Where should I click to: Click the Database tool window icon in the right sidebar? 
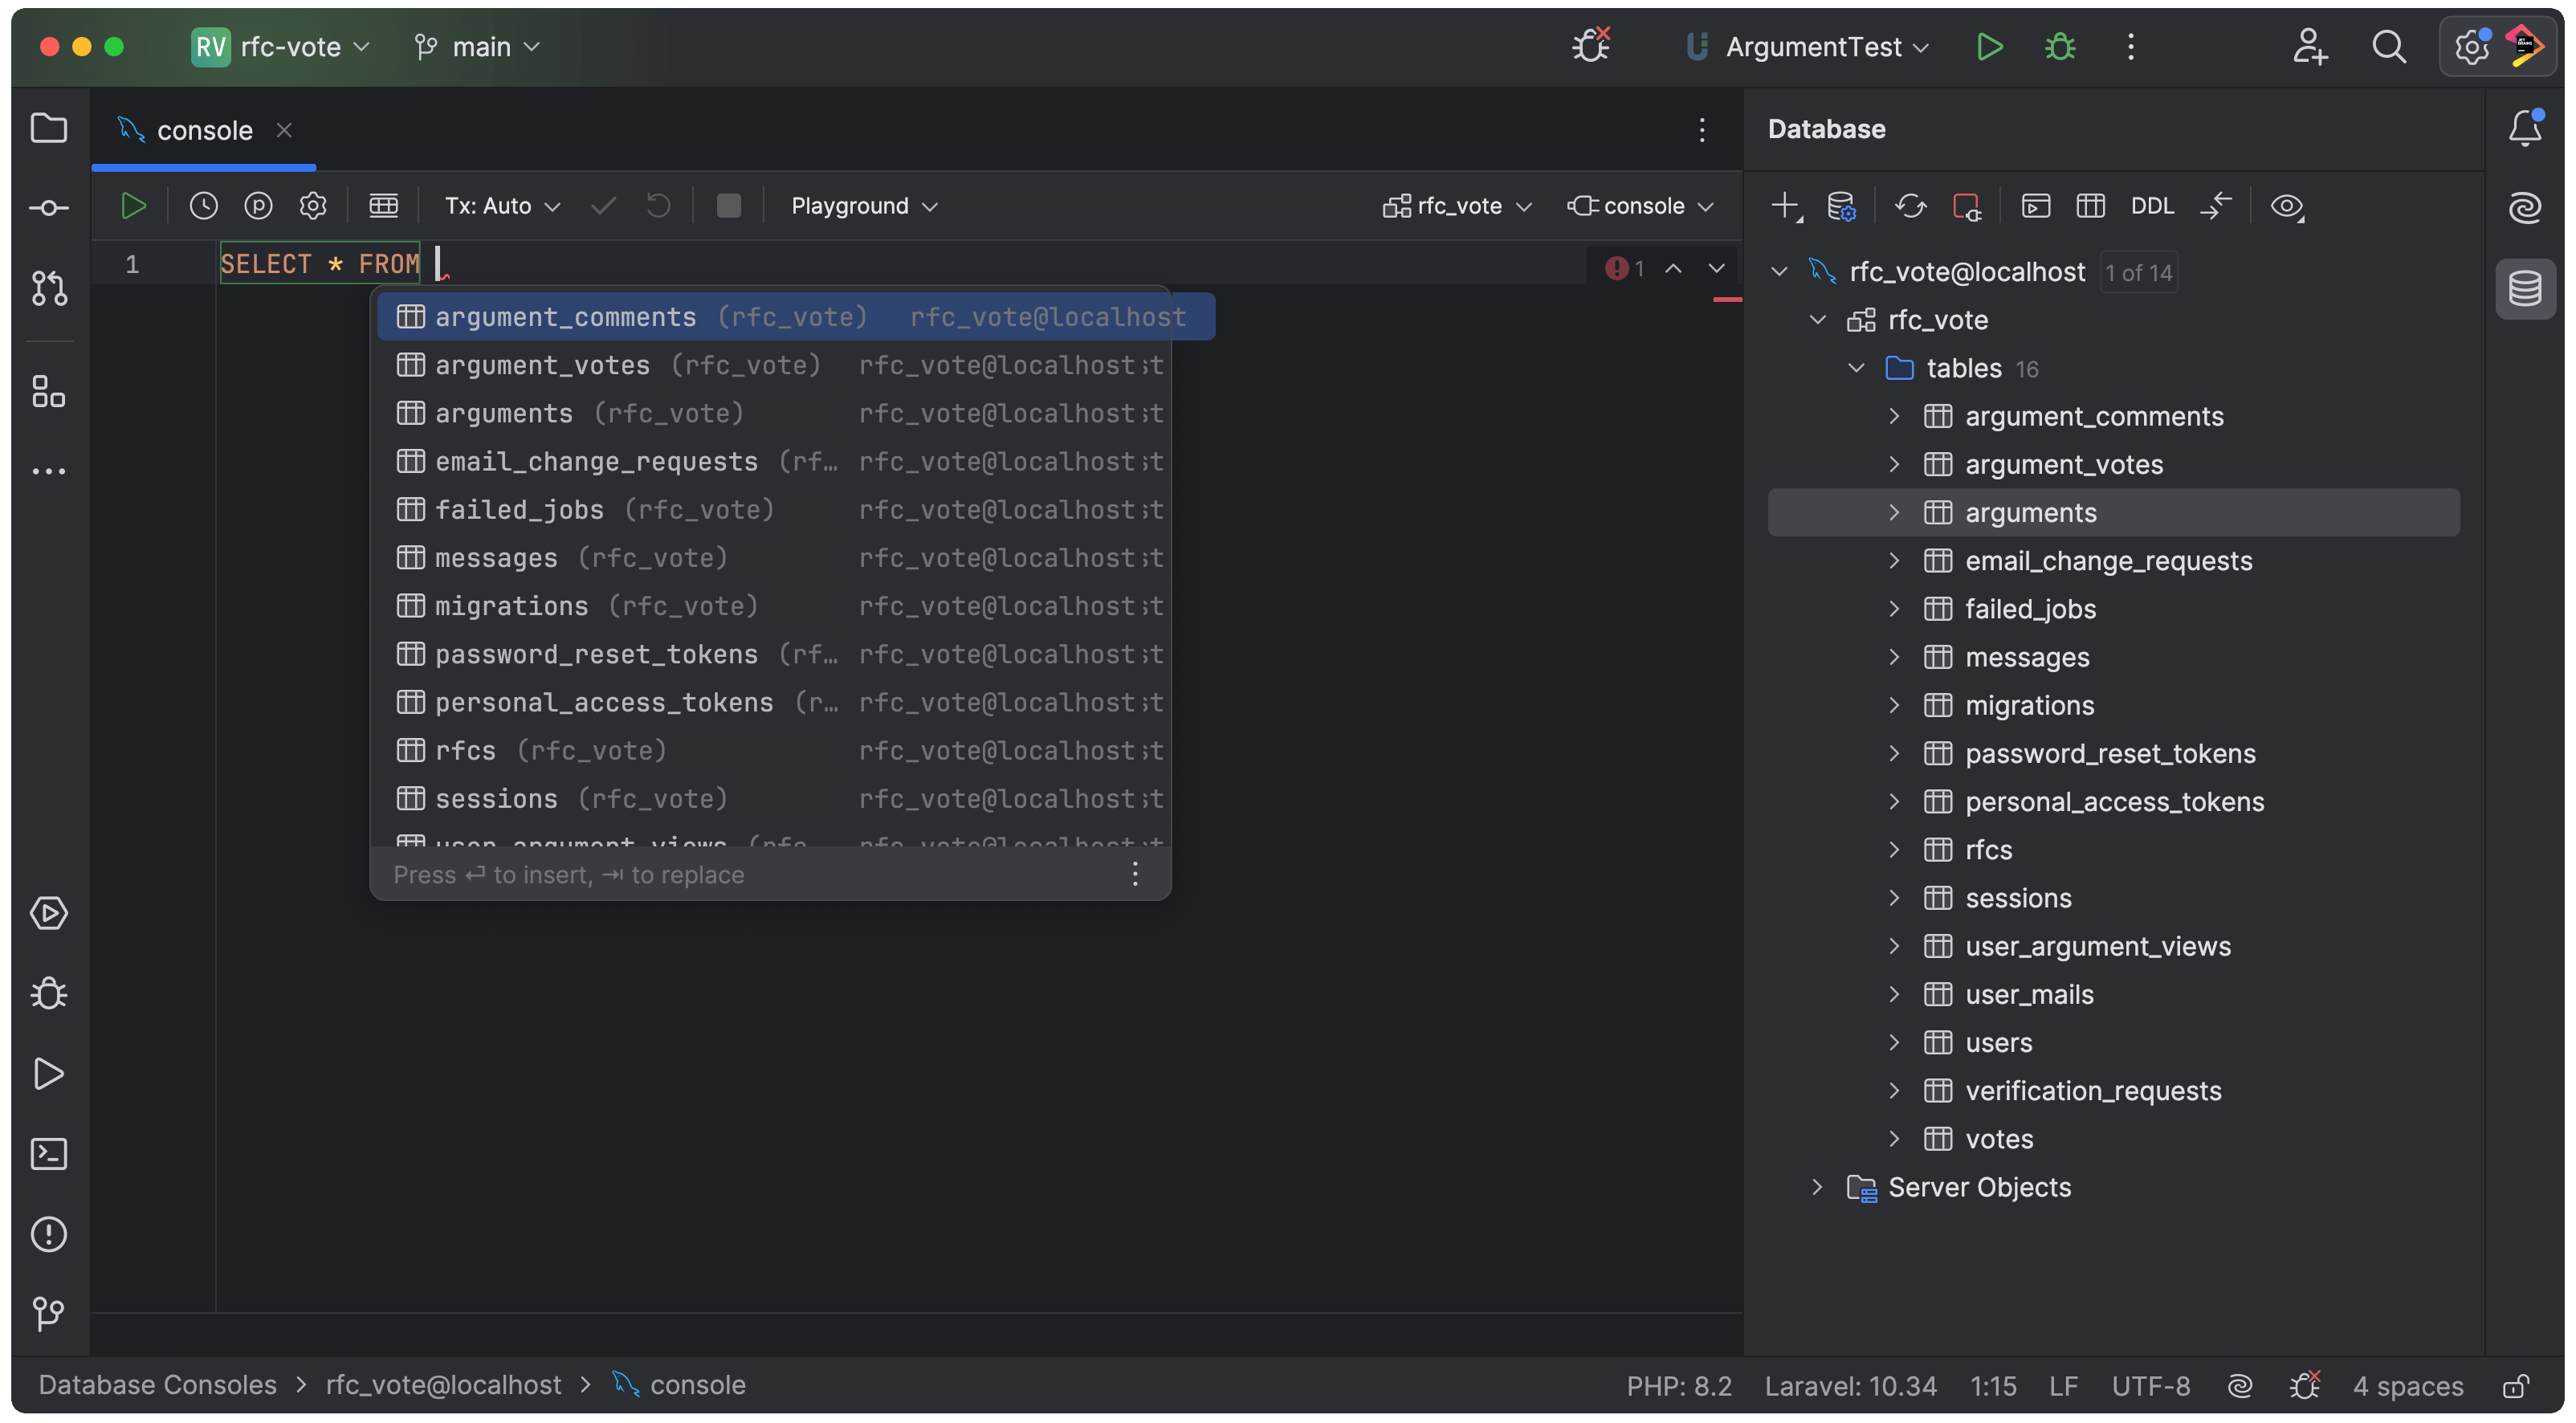[2524, 288]
